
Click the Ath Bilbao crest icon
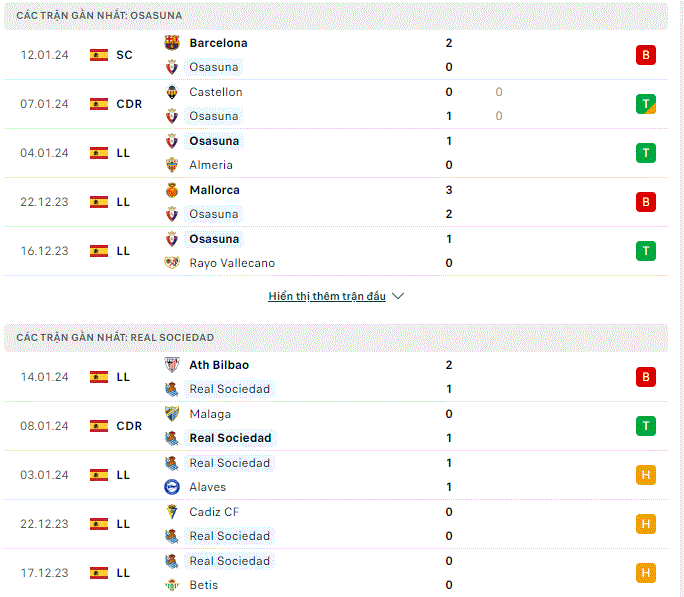[x=172, y=365]
